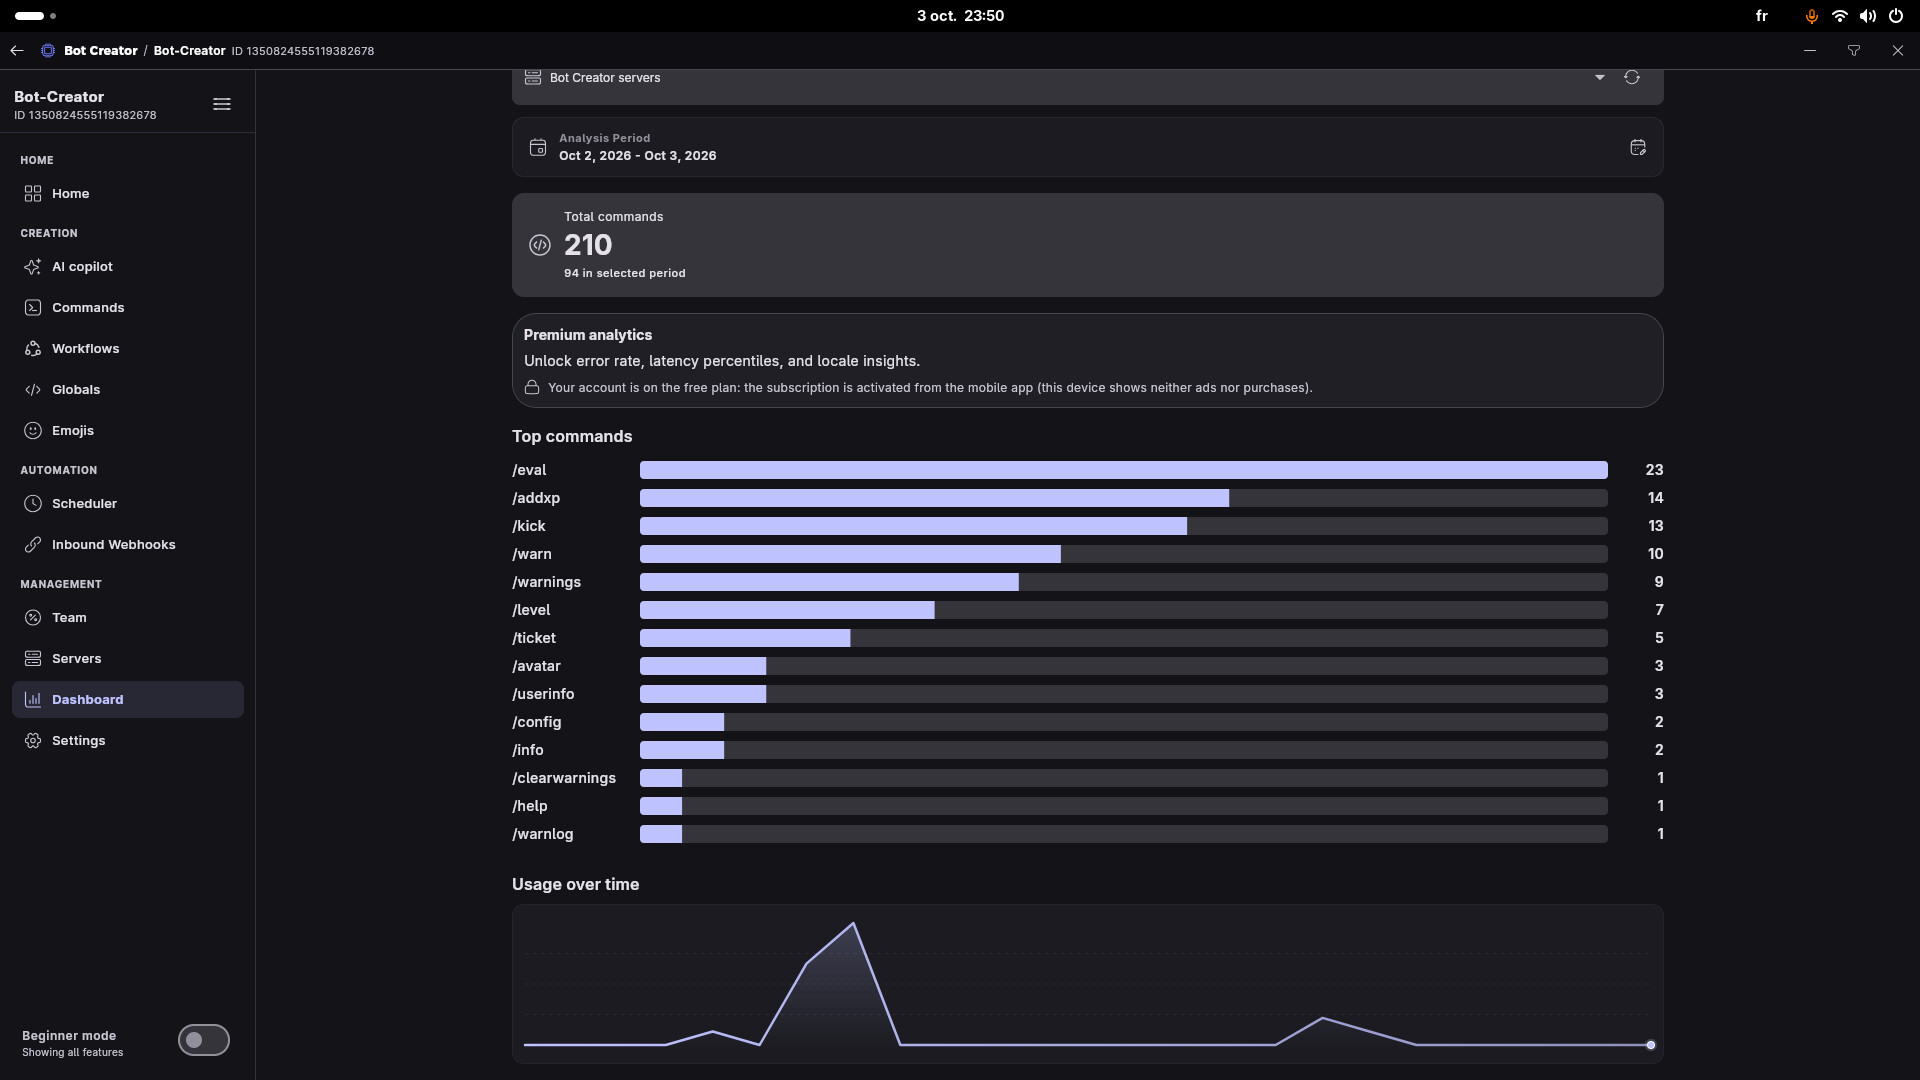The height and width of the screenshot is (1080, 1920).
Task: Click the /config command label
Action: [x=537, y=722]
